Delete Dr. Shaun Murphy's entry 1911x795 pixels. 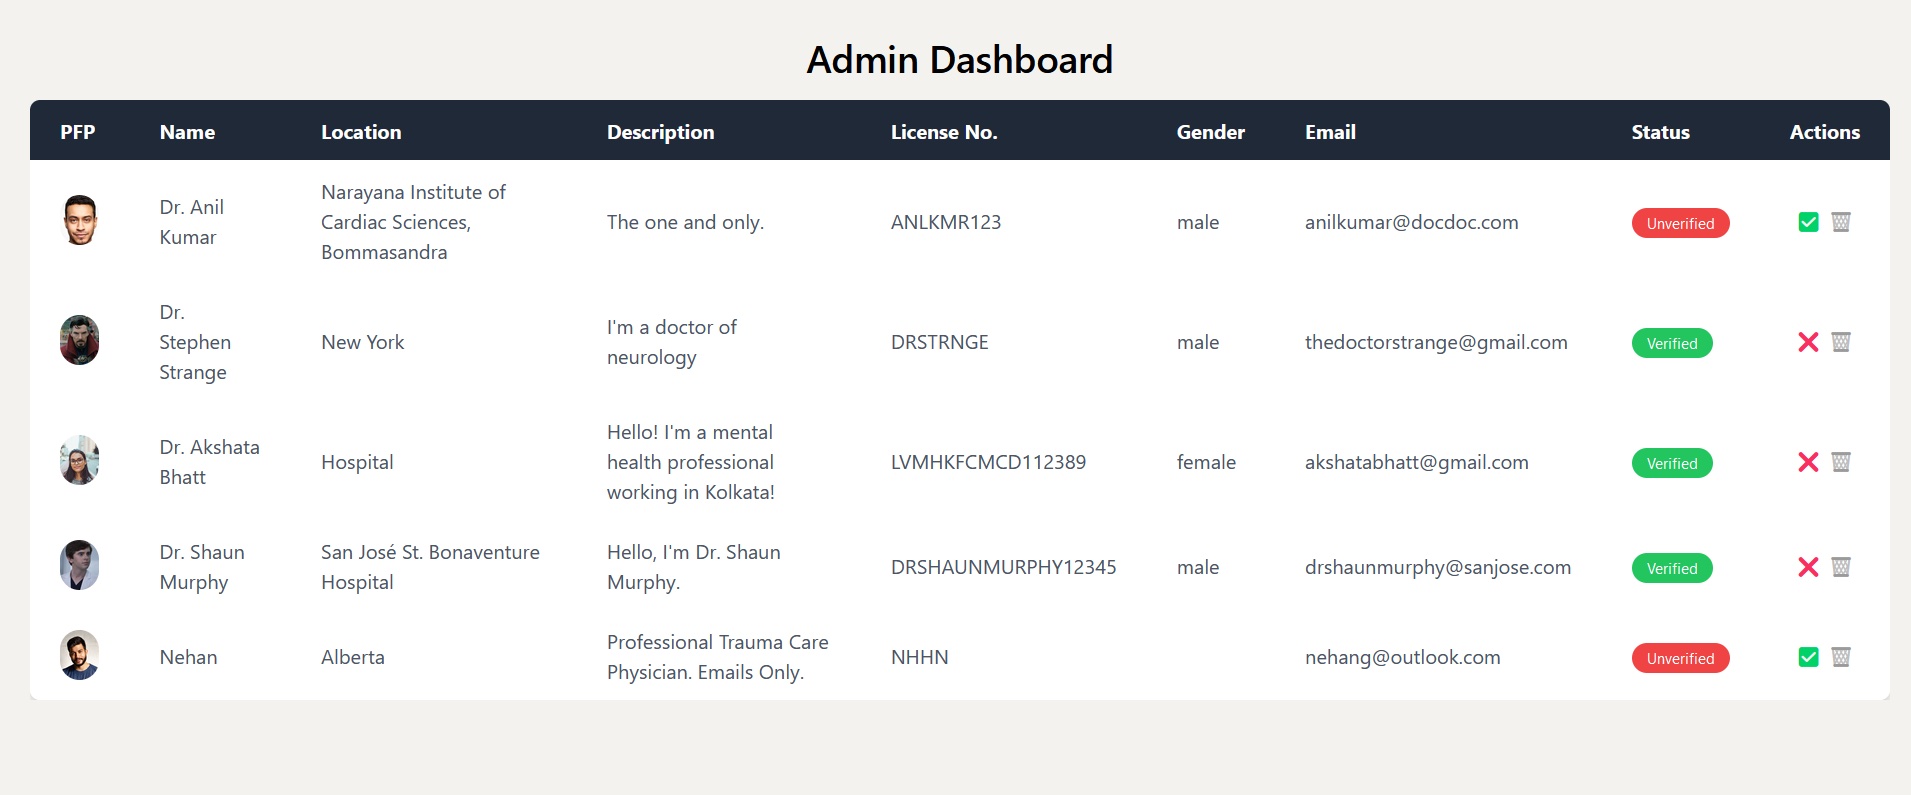point(1841,567)
